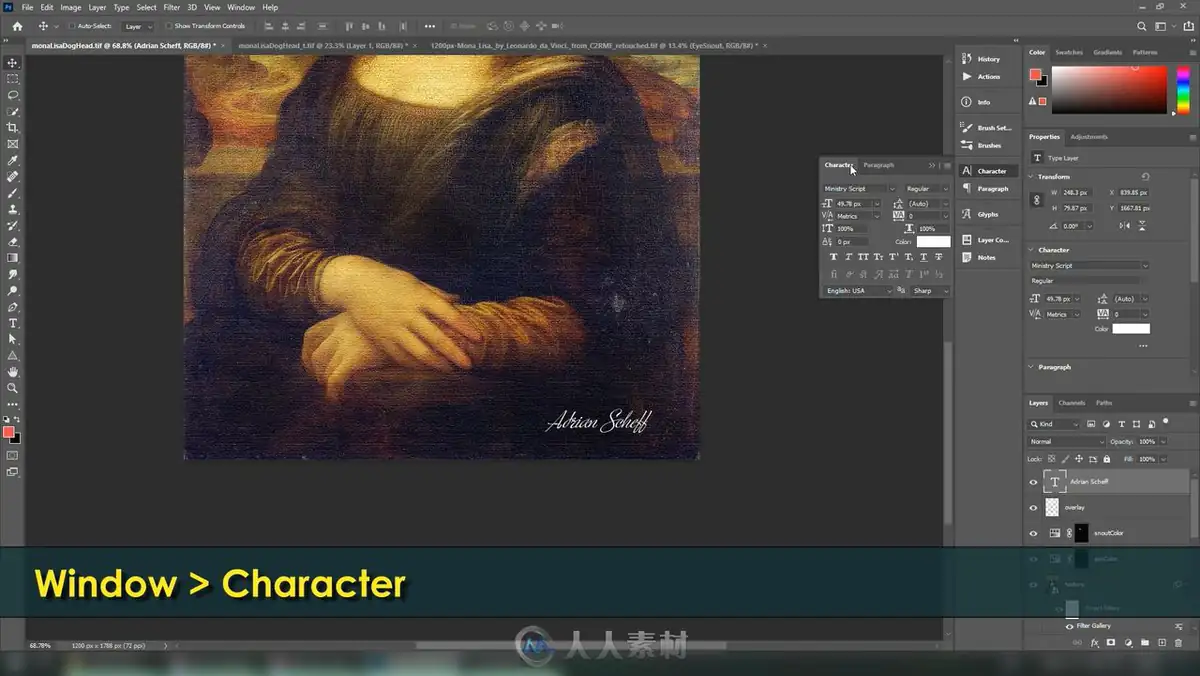Click the new group folder icon in Layers

point(1144,643)
